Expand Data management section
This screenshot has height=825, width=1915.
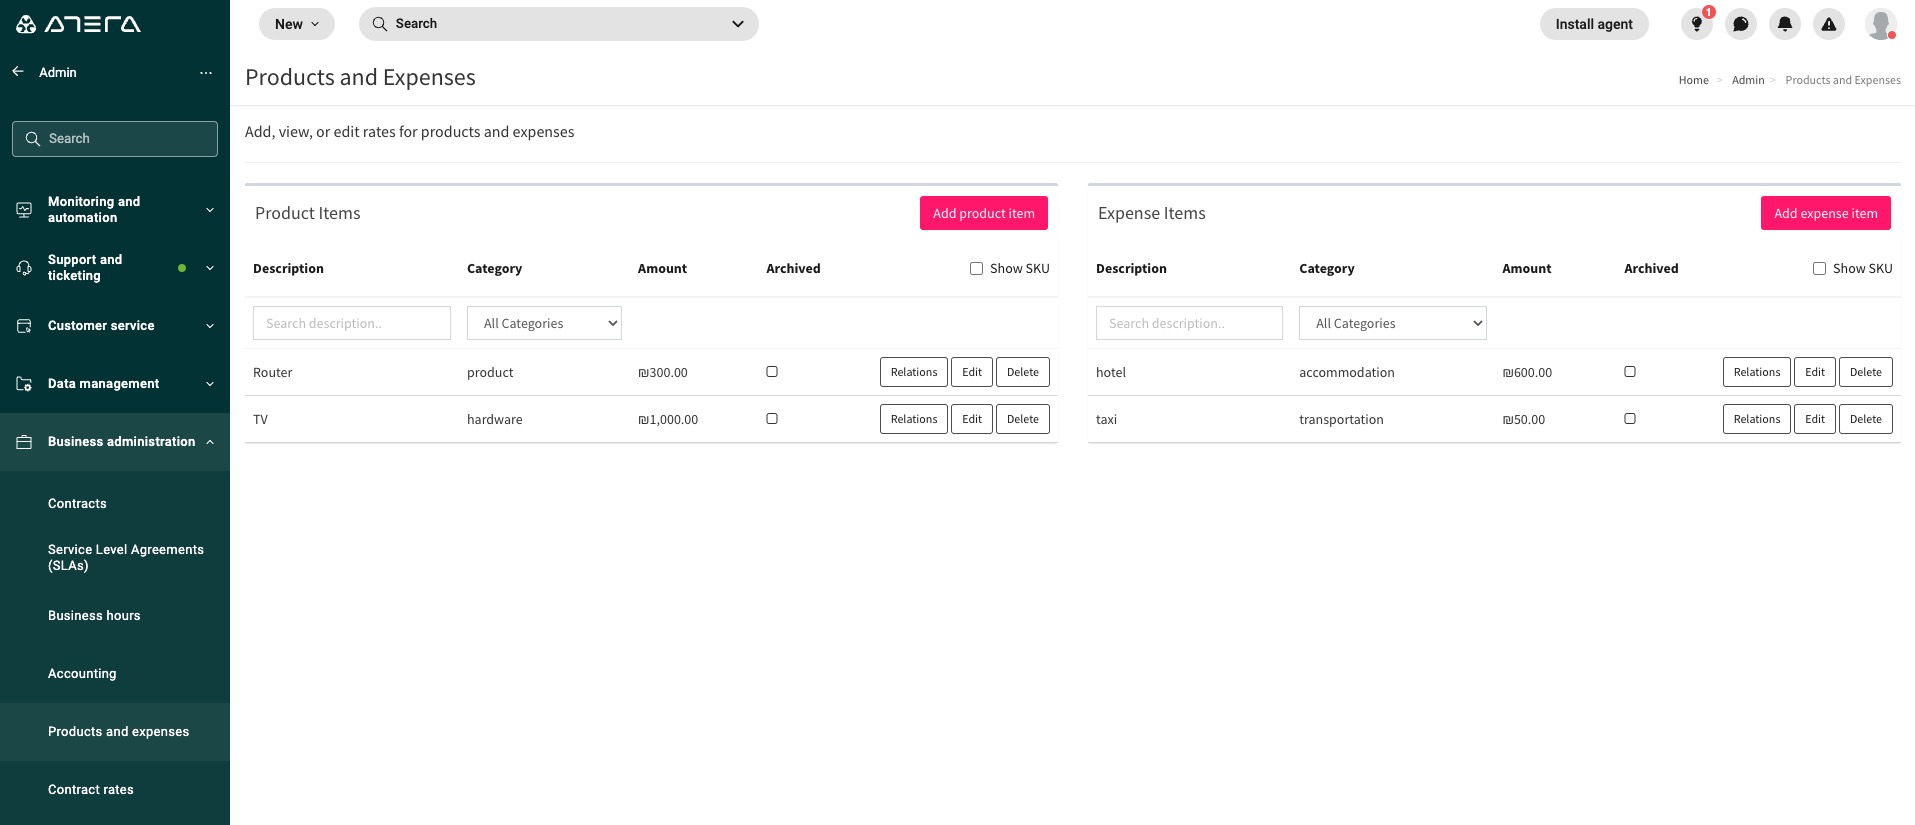pos(210,384)
